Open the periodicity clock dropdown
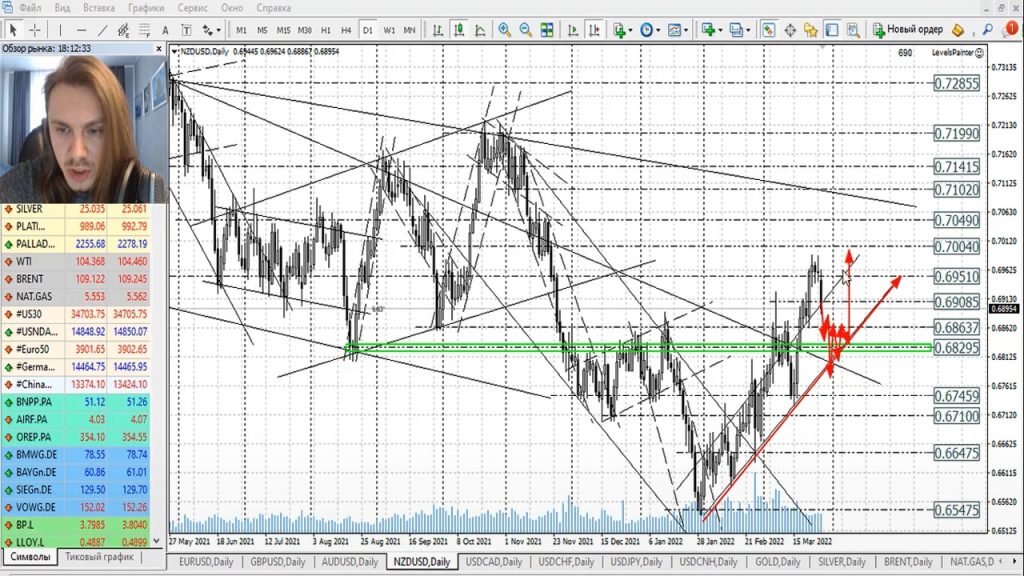This screenshot has width=1024, height=576. (650, 30)
